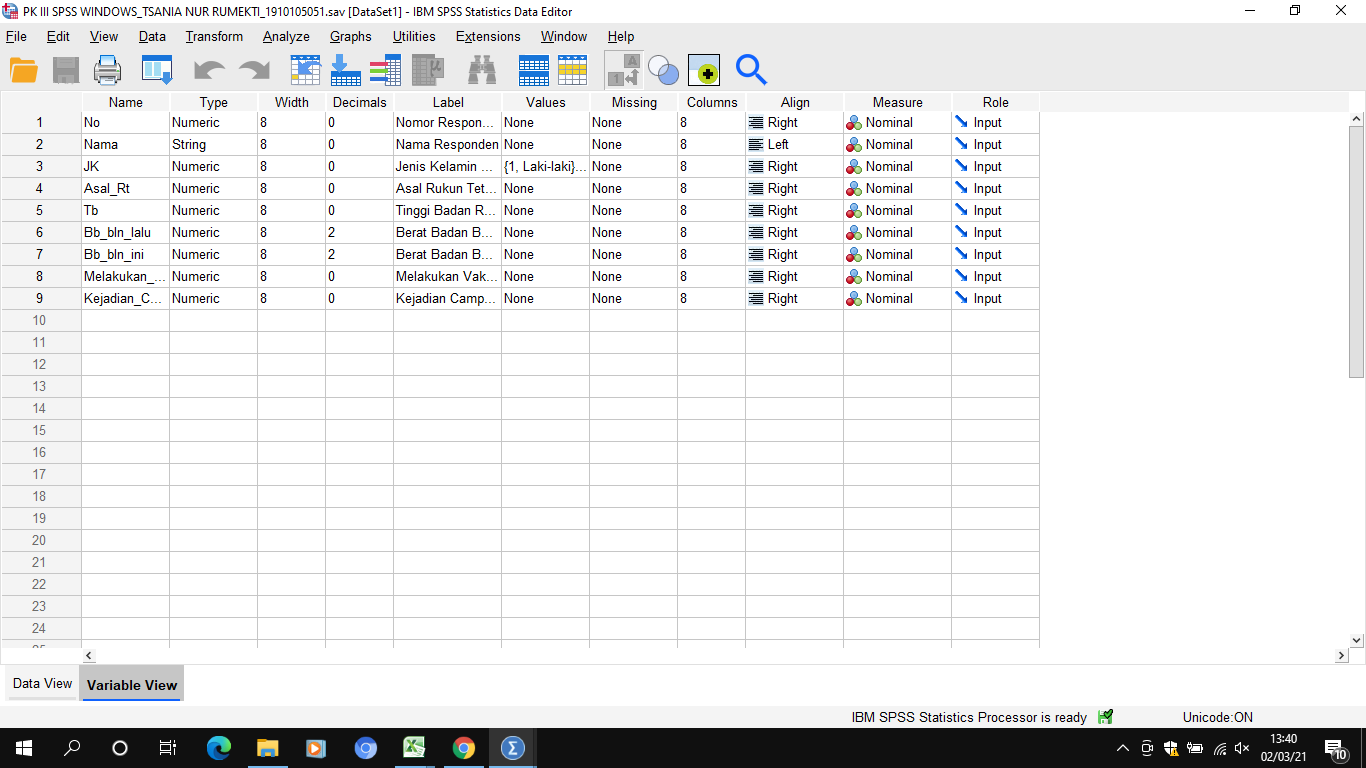Open Microsoft Edge from taskbar
Viewport: 1366px width, 768px height.
[x=218, y=748]
